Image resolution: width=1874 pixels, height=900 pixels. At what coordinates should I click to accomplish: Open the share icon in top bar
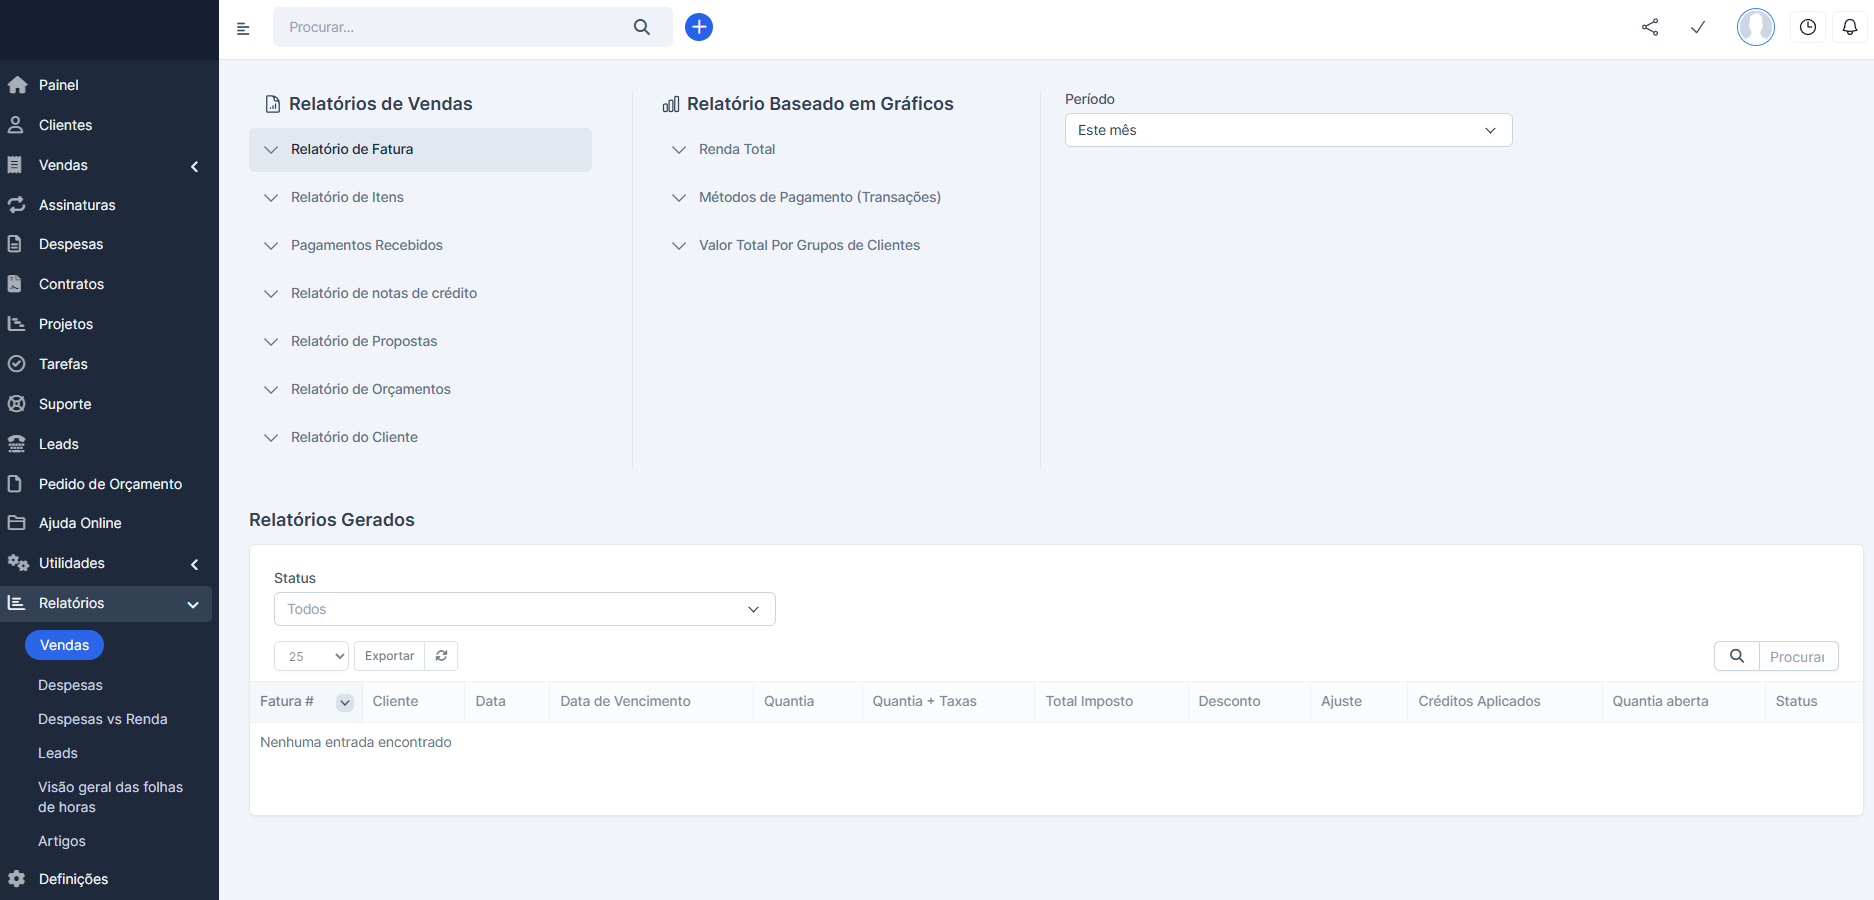(1650, 27)
